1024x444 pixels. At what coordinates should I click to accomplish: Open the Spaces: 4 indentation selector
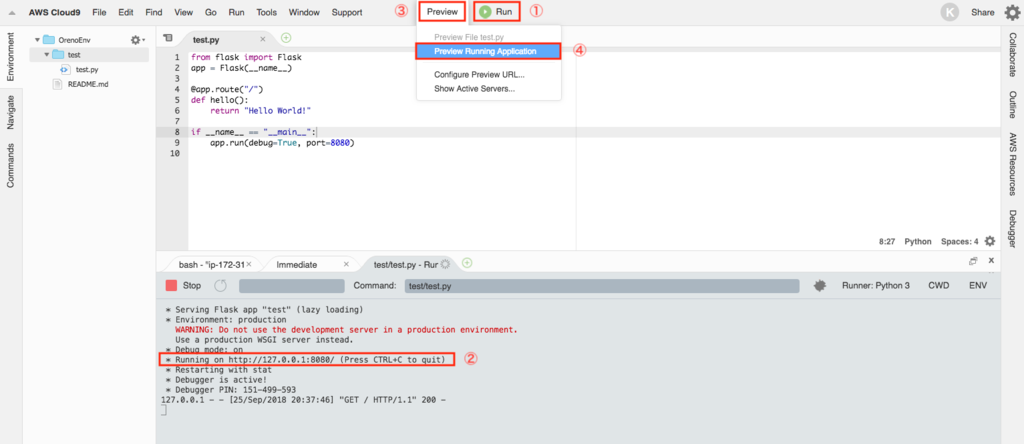click(959, 241)
